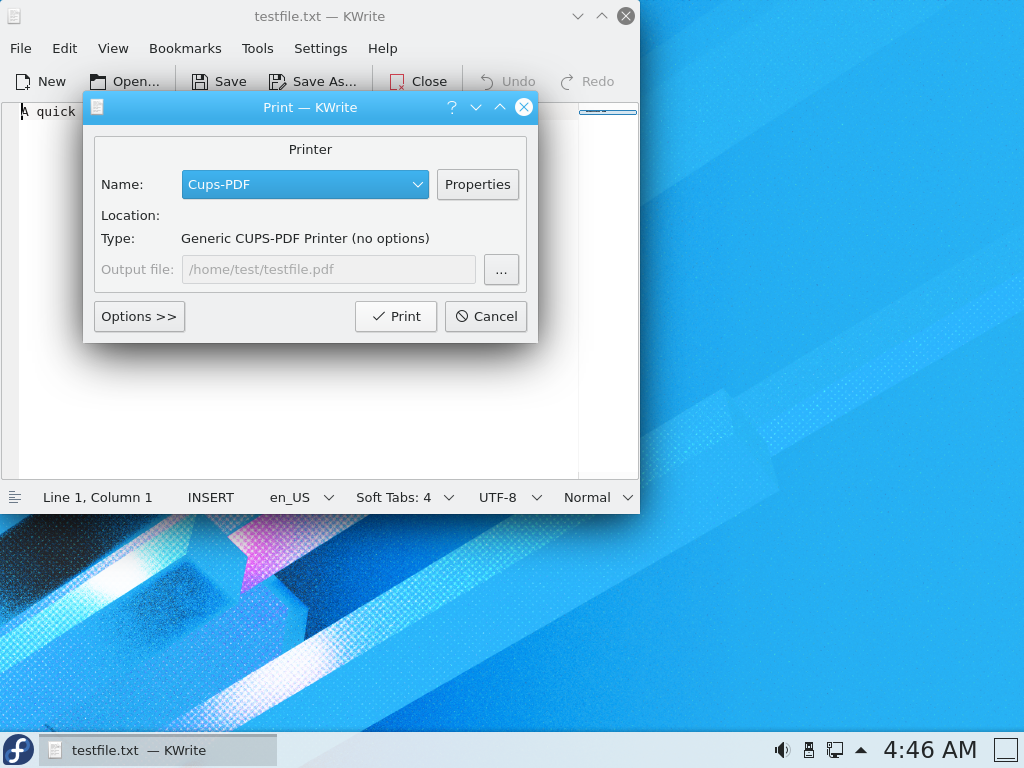Screen dimensions: 1024x768
Task: Expand the Cups-PDF printer name dropdown
Action: [305, 185]
